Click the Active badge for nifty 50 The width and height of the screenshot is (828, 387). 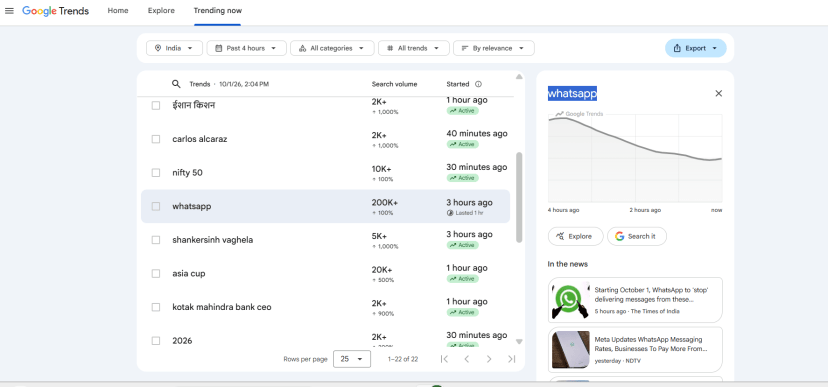(x=463, y=178)
